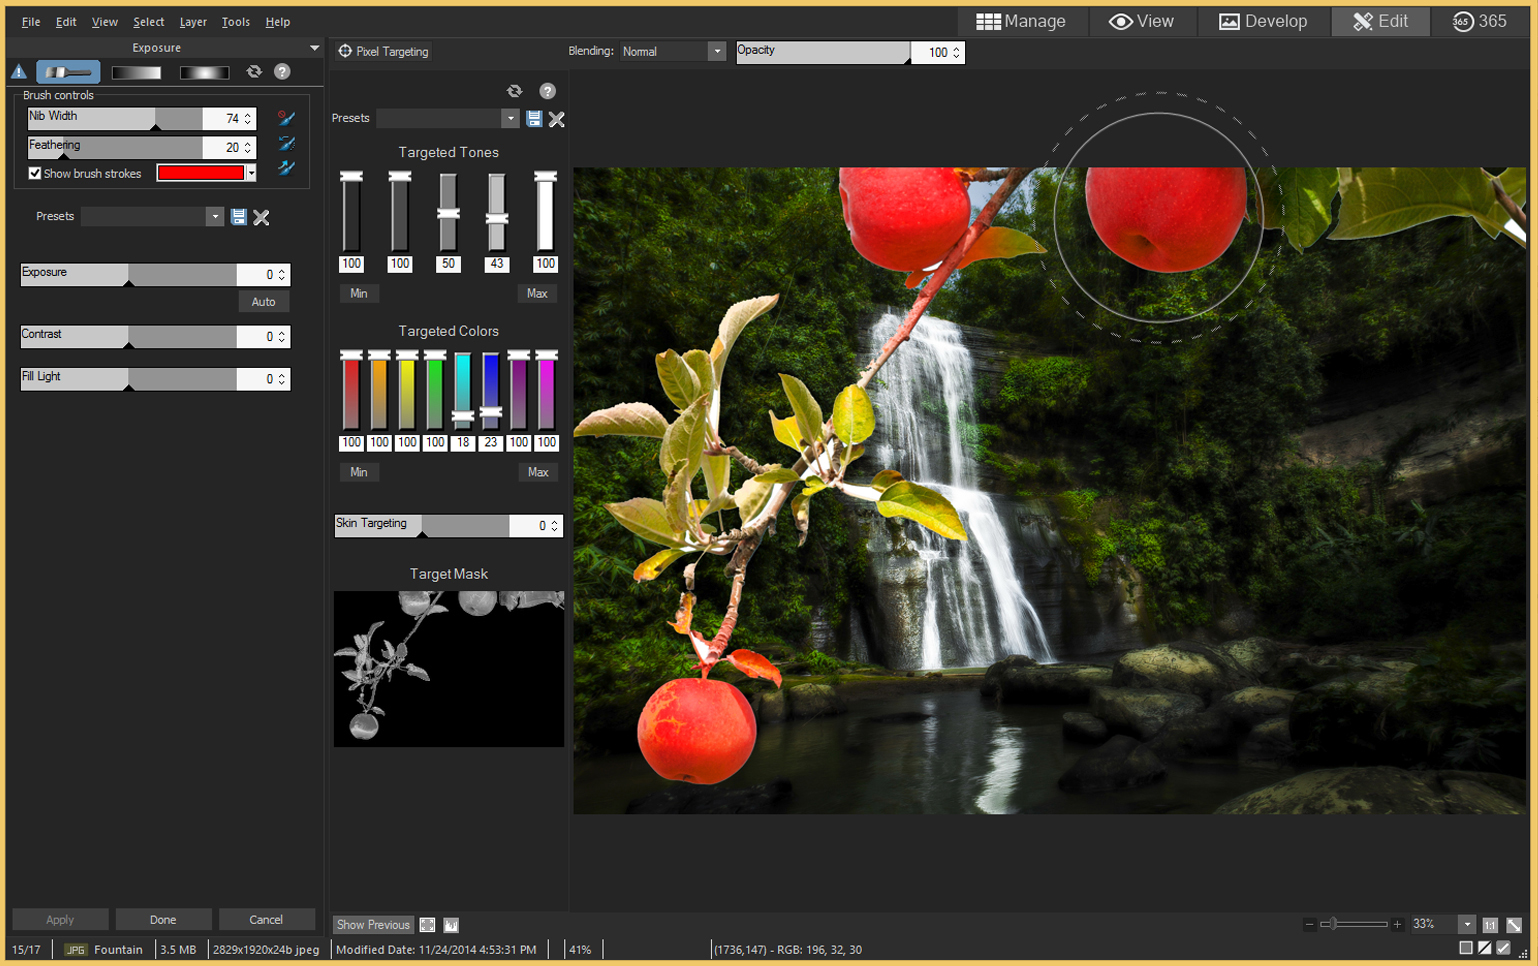The image size is (1538, 966).
Task: Open the Blending mode Normal dropdown
Action: tap(716, 51)
